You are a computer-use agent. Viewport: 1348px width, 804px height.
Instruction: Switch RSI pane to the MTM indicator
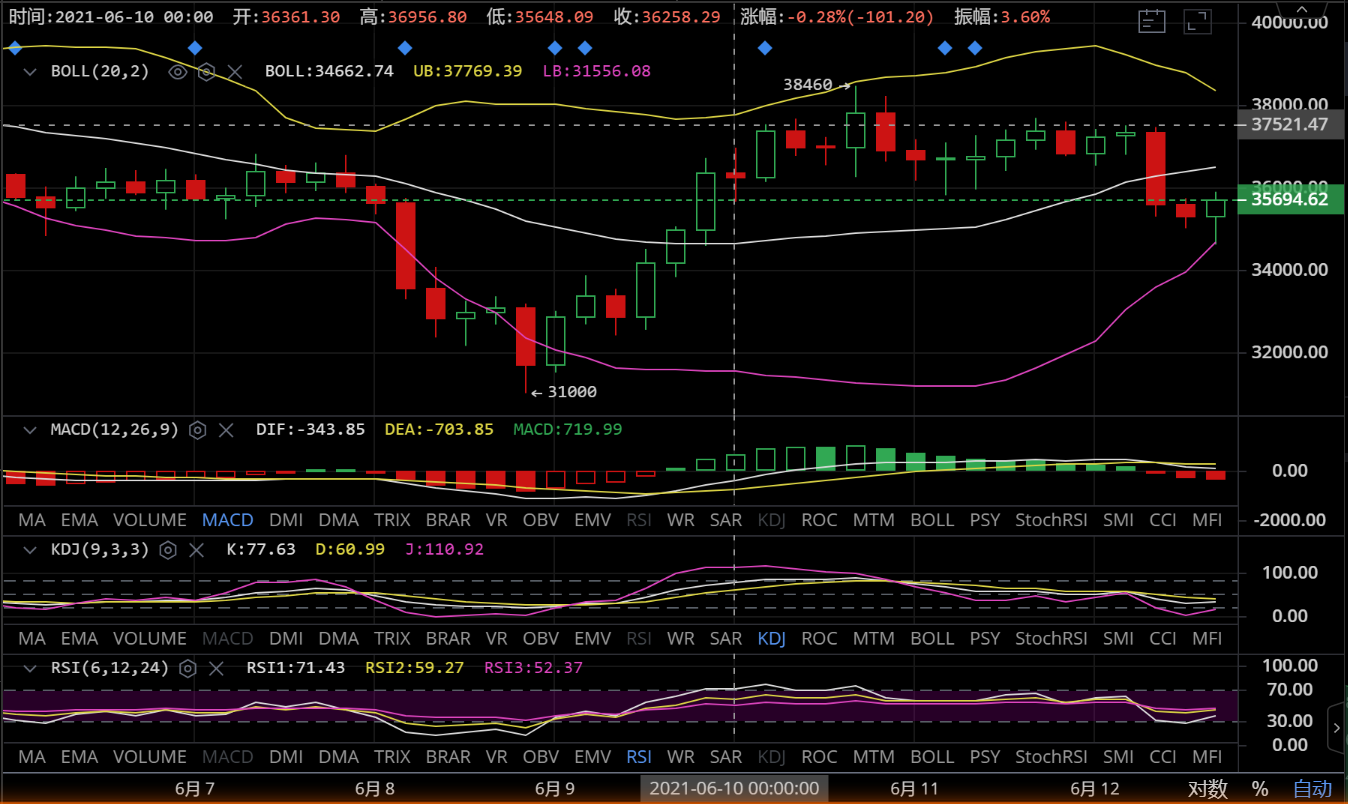click(874, 757)
